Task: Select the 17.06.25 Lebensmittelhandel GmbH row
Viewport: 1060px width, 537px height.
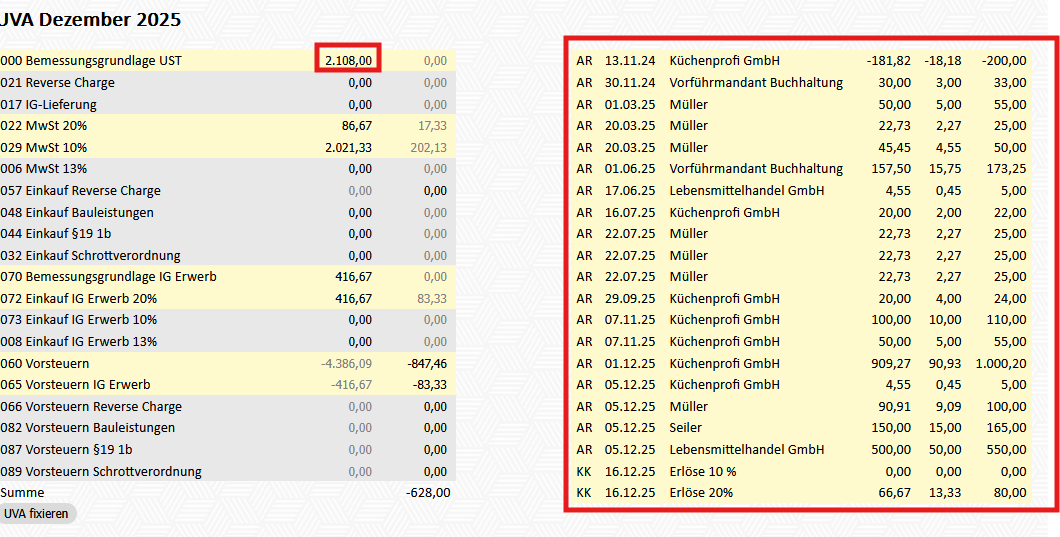Action: pyautogui.click(x=748, y=191)
